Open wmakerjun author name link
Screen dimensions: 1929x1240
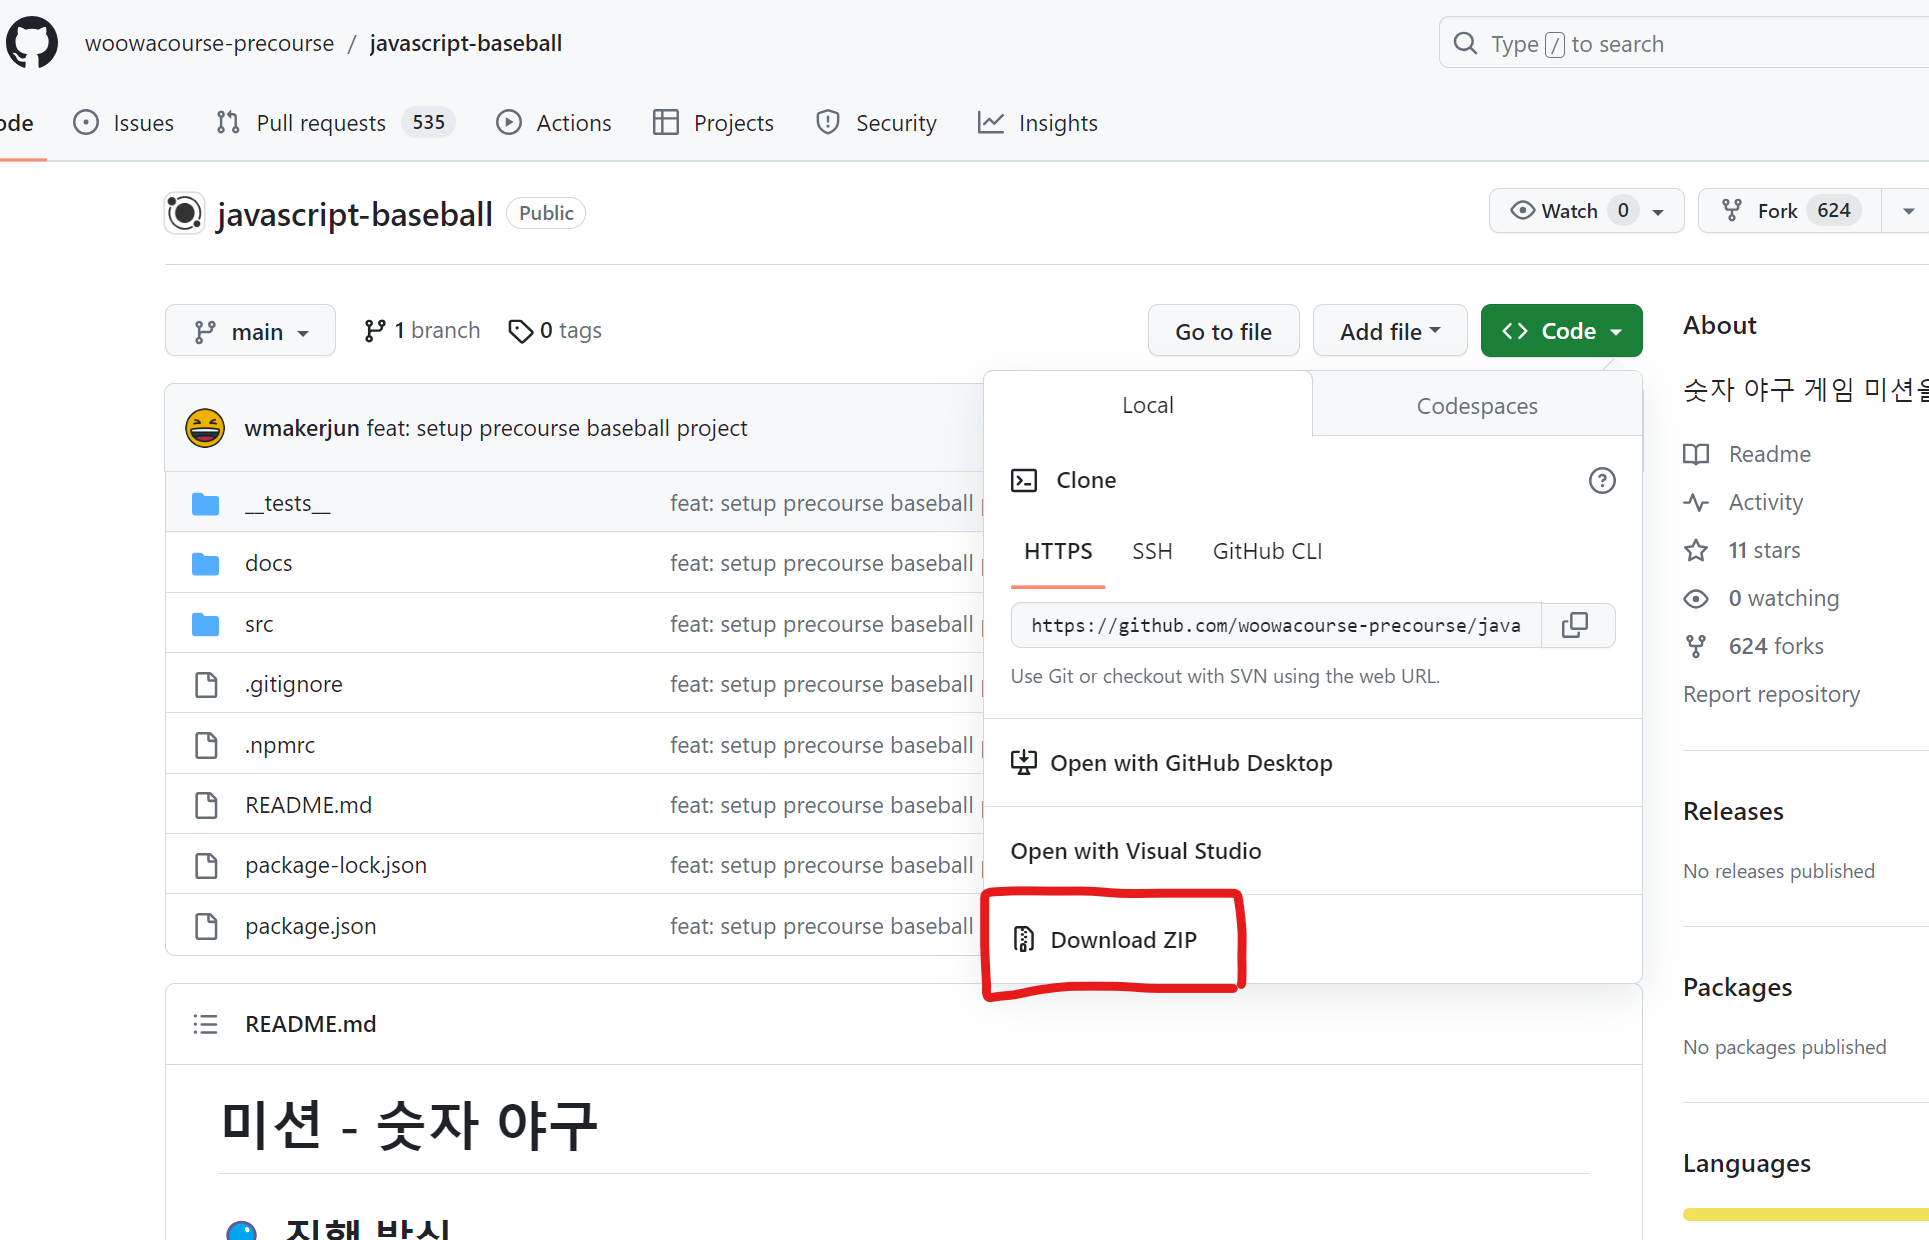[x=302, y=428]
